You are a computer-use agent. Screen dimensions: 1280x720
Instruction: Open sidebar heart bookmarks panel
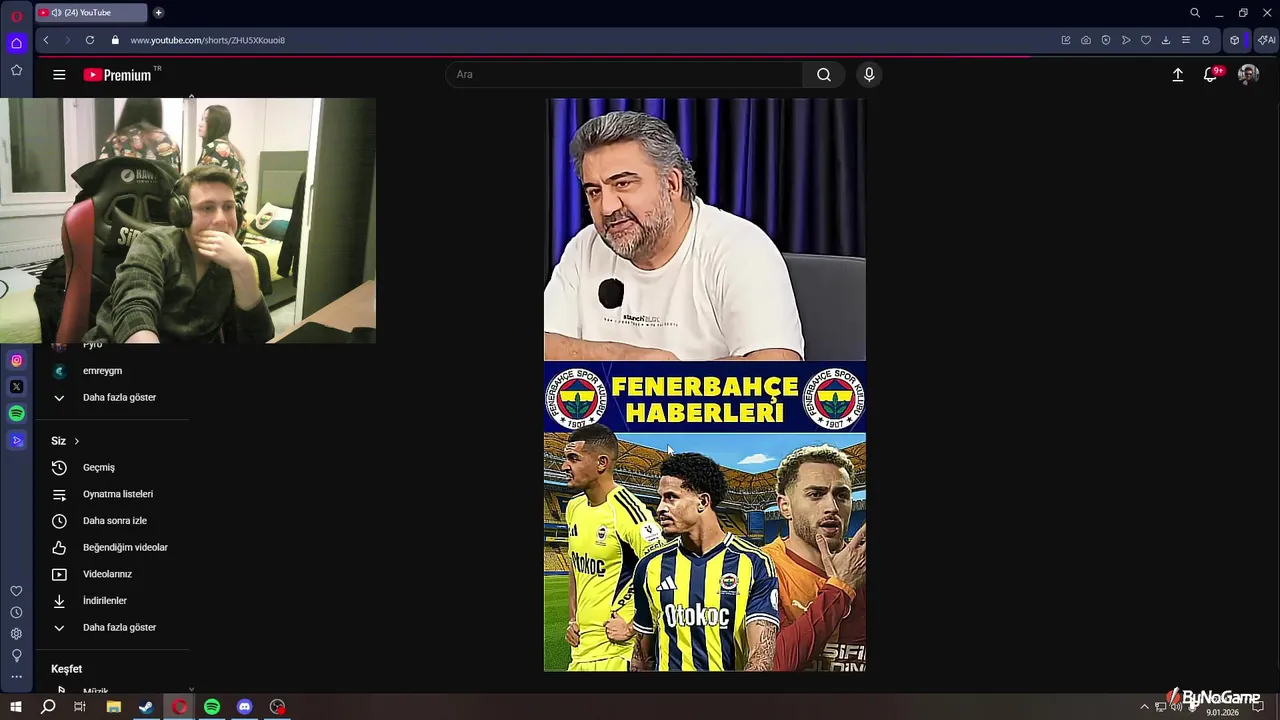tap(16, 591)
